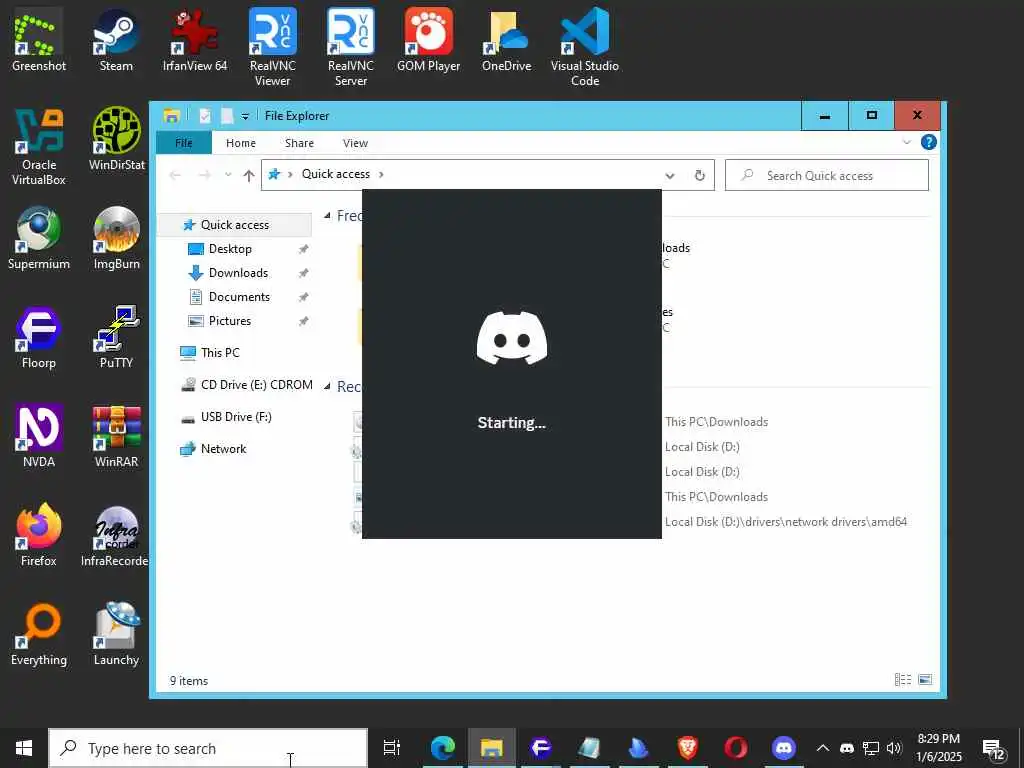
Task: Open the Share ribbon tab
Action: [x=299, y=143]
